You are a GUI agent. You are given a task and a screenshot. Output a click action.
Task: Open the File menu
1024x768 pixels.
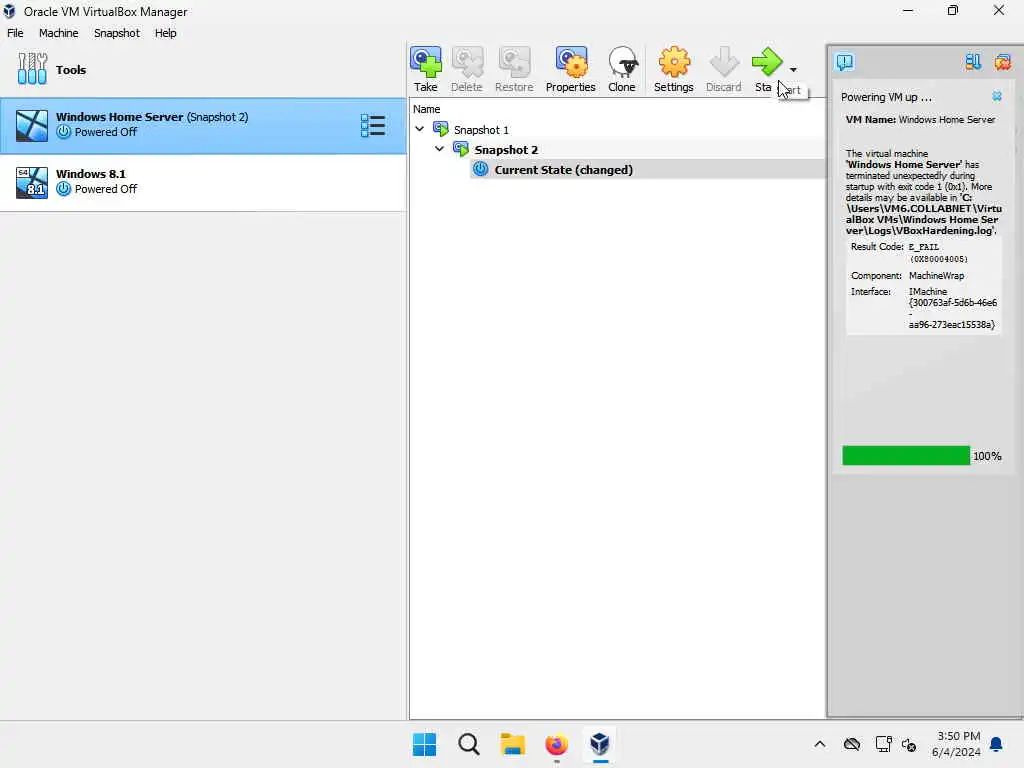pyautogui.click(x=15, y=33)
